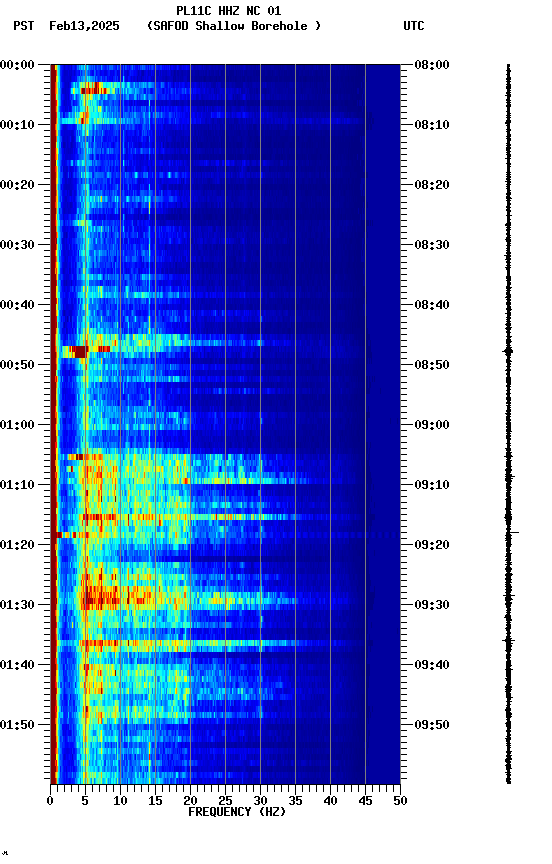Click the '00:40' PST time label
Screen dimensions: 552x864
tap(17, 305)
